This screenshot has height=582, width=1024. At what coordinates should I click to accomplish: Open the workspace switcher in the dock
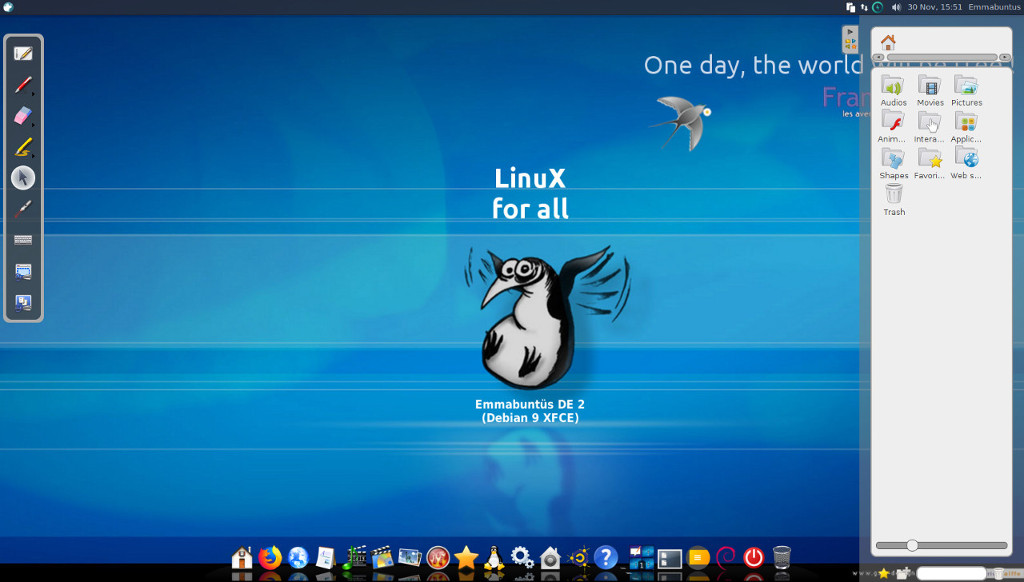coord(641,558)
